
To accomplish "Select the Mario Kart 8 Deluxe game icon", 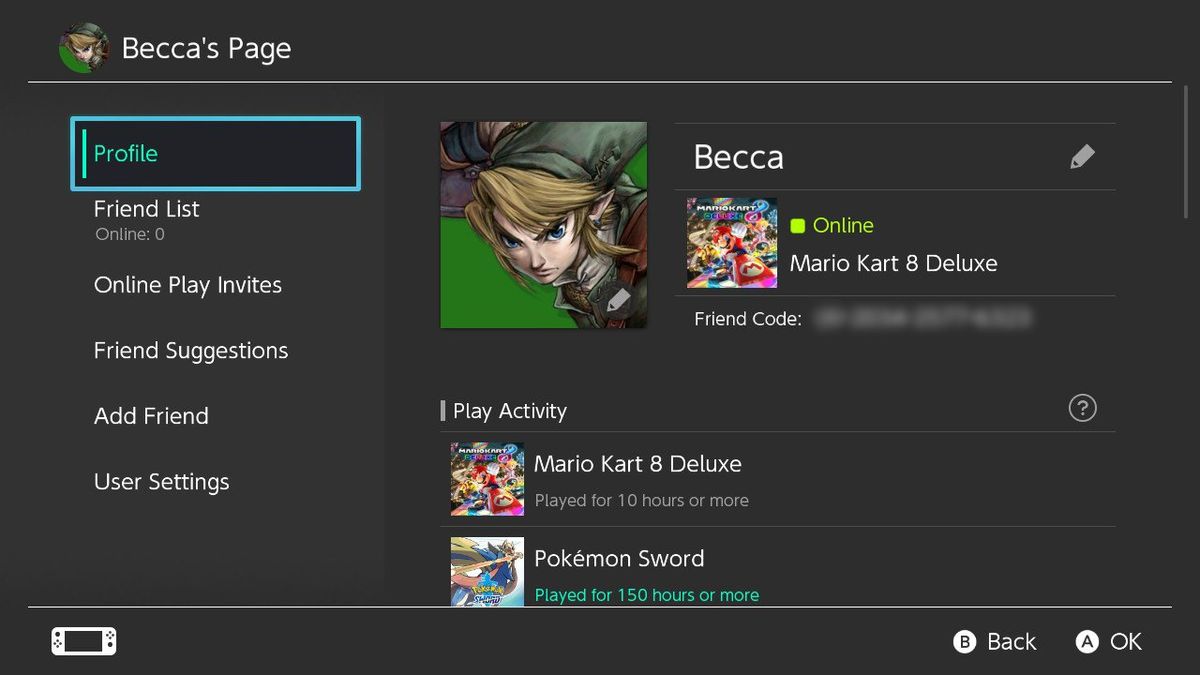I will pyautogui.click(x=731, y=242).
